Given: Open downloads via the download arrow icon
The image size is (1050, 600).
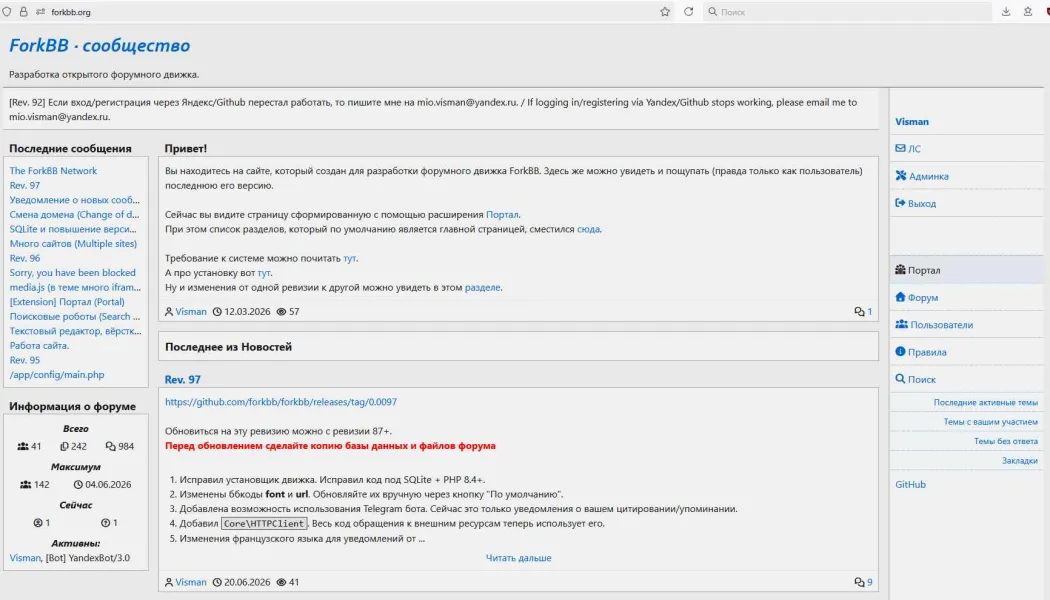Looking at the screenshot, I should pos(1006,11).
